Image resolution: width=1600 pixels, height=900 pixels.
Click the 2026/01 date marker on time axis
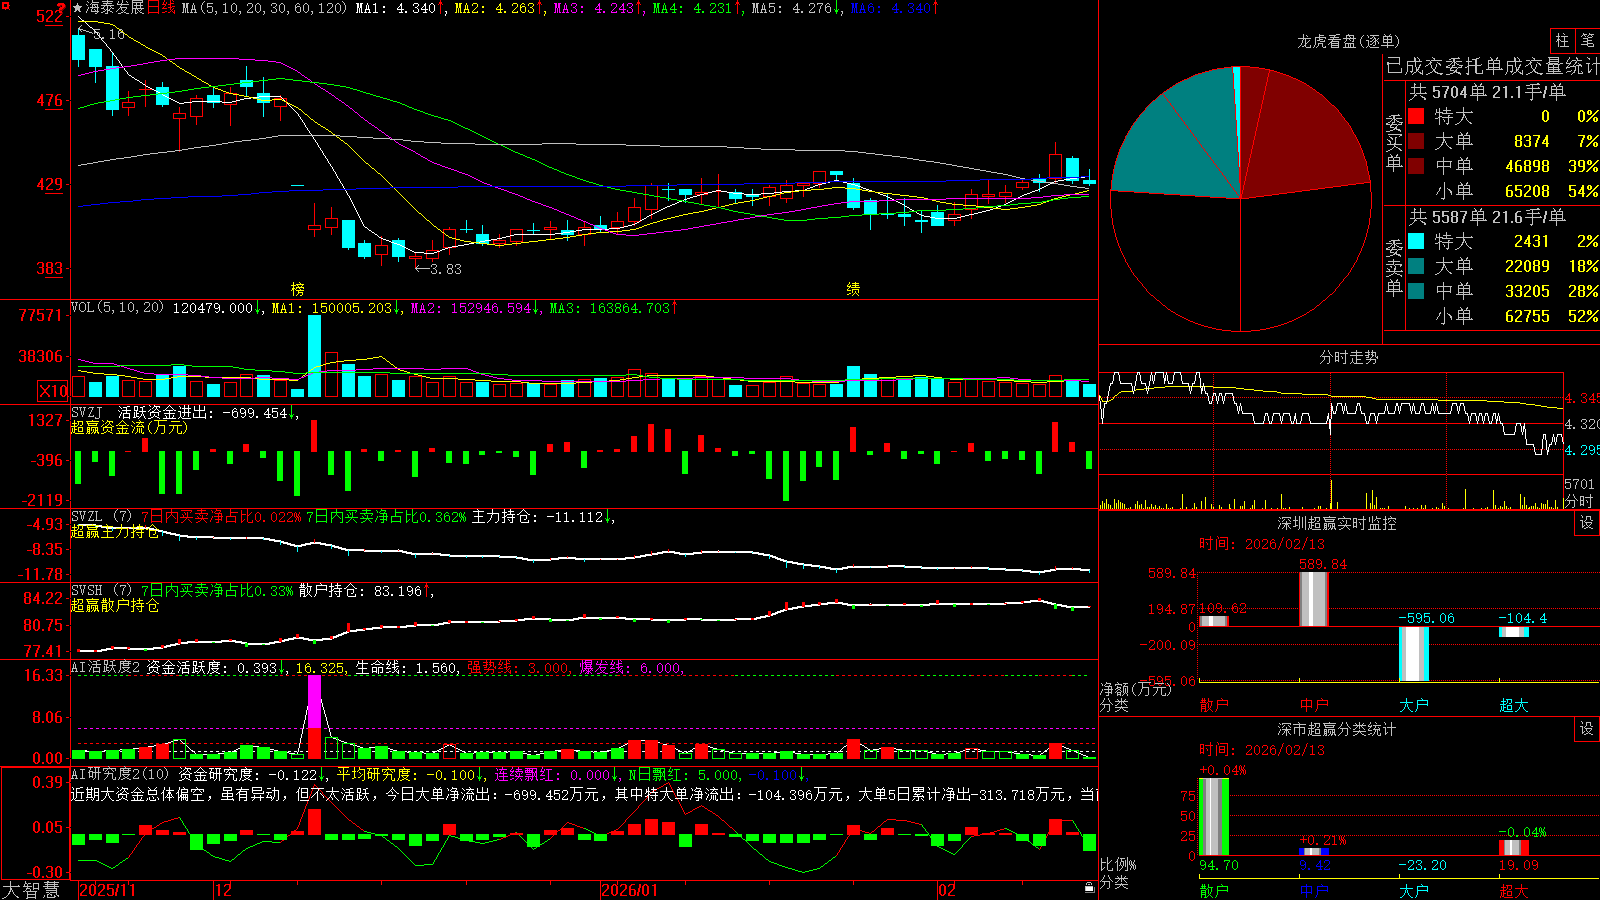[x=630, y=890]
